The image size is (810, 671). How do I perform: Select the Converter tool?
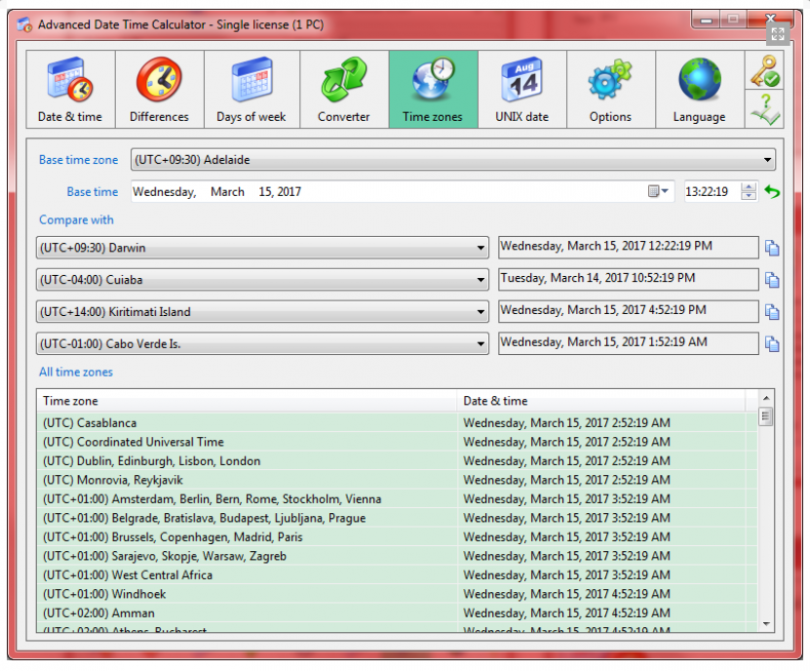[344, 89]
